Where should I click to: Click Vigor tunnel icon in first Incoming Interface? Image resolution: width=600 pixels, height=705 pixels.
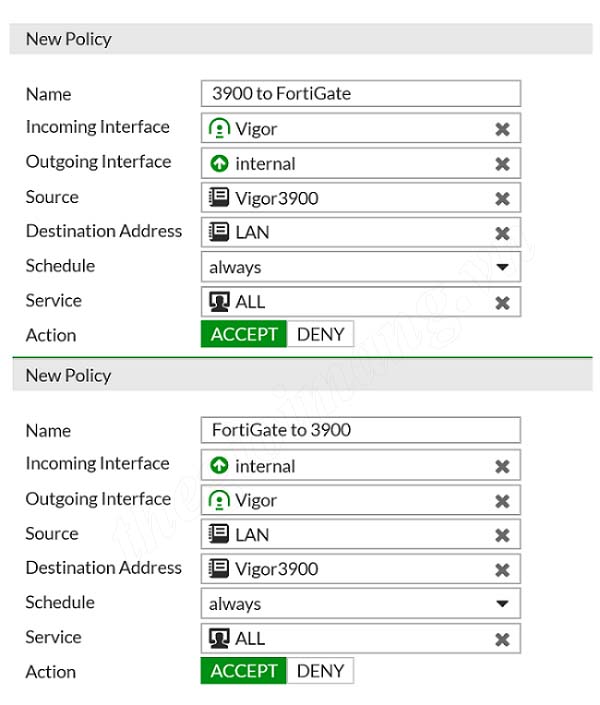[x=219, y=128]
